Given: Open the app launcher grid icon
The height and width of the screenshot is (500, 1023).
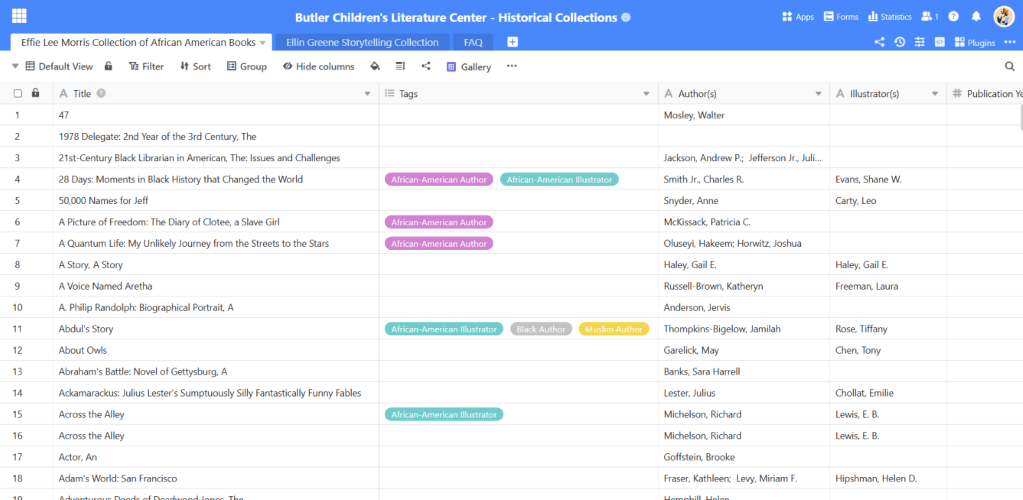Looking at the screenshot, I should pos(19,17).
